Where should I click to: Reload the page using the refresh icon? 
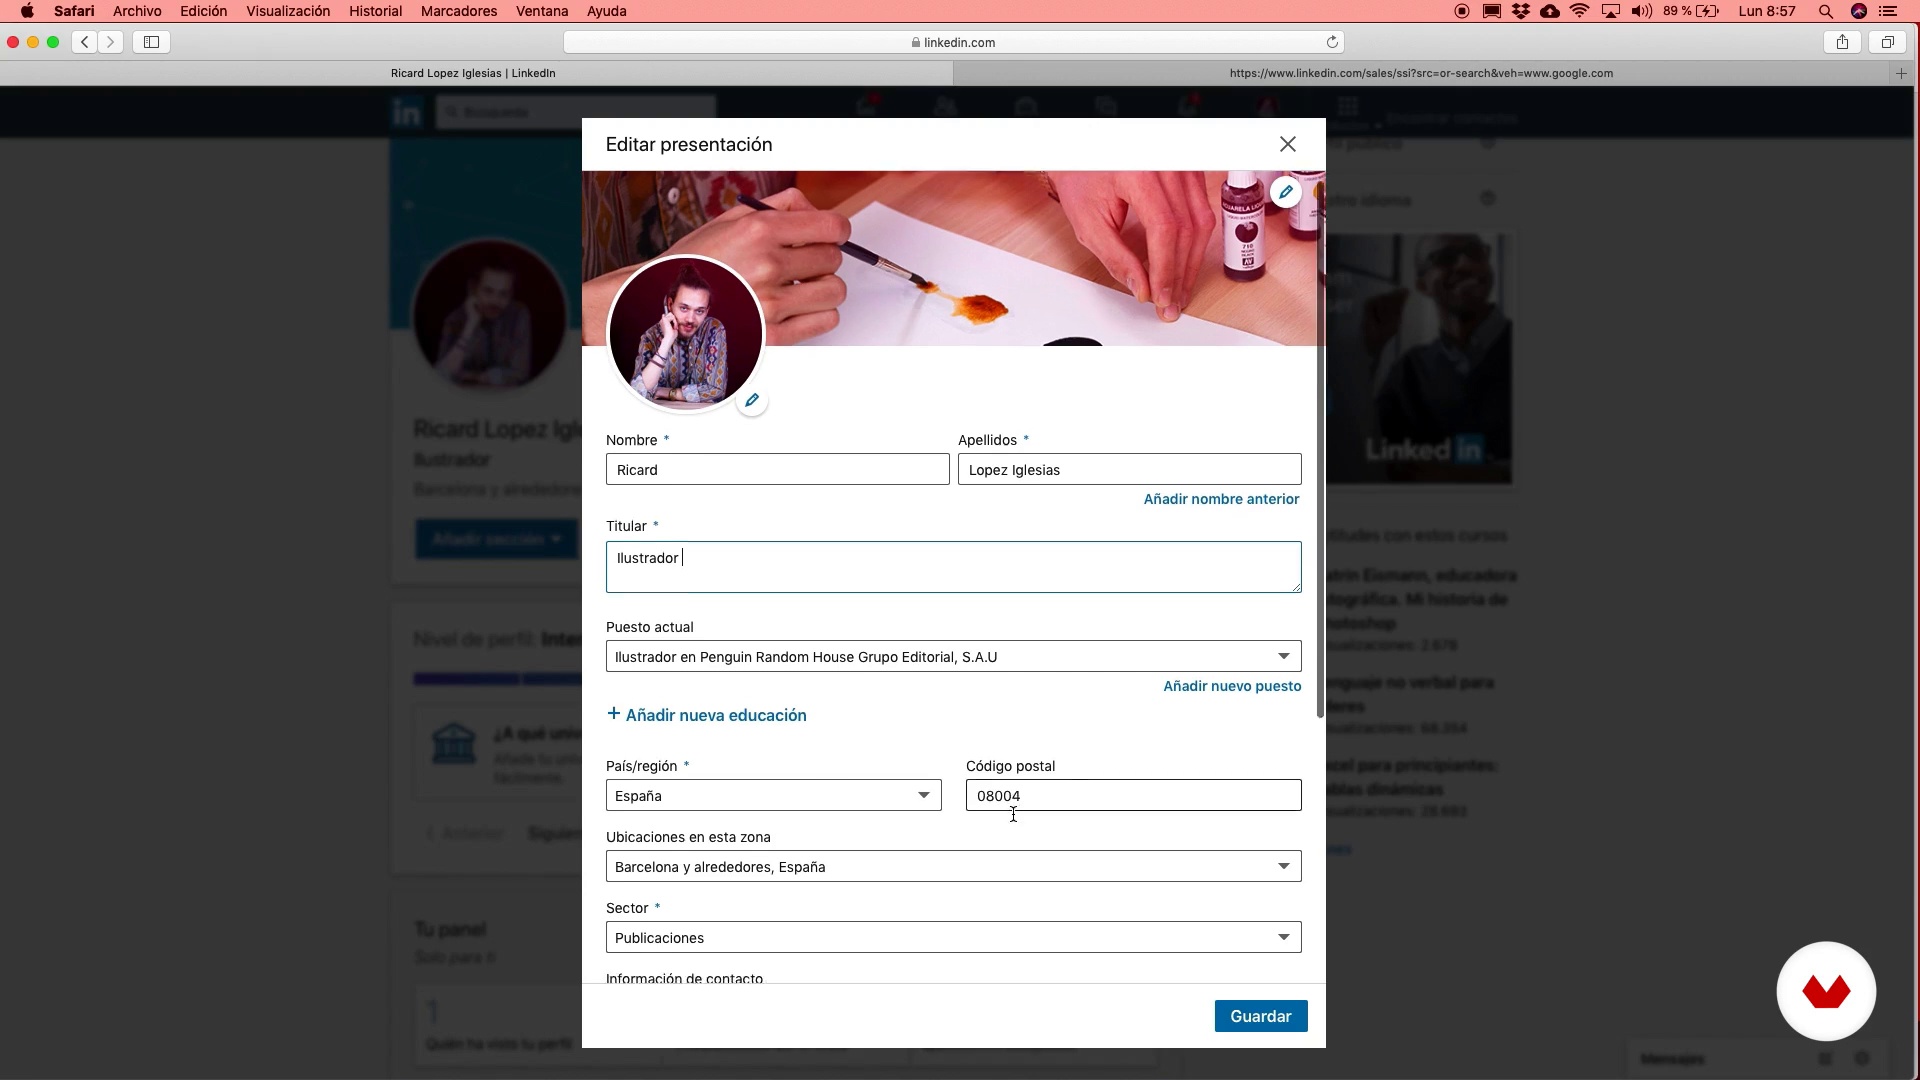(1332, 42)
